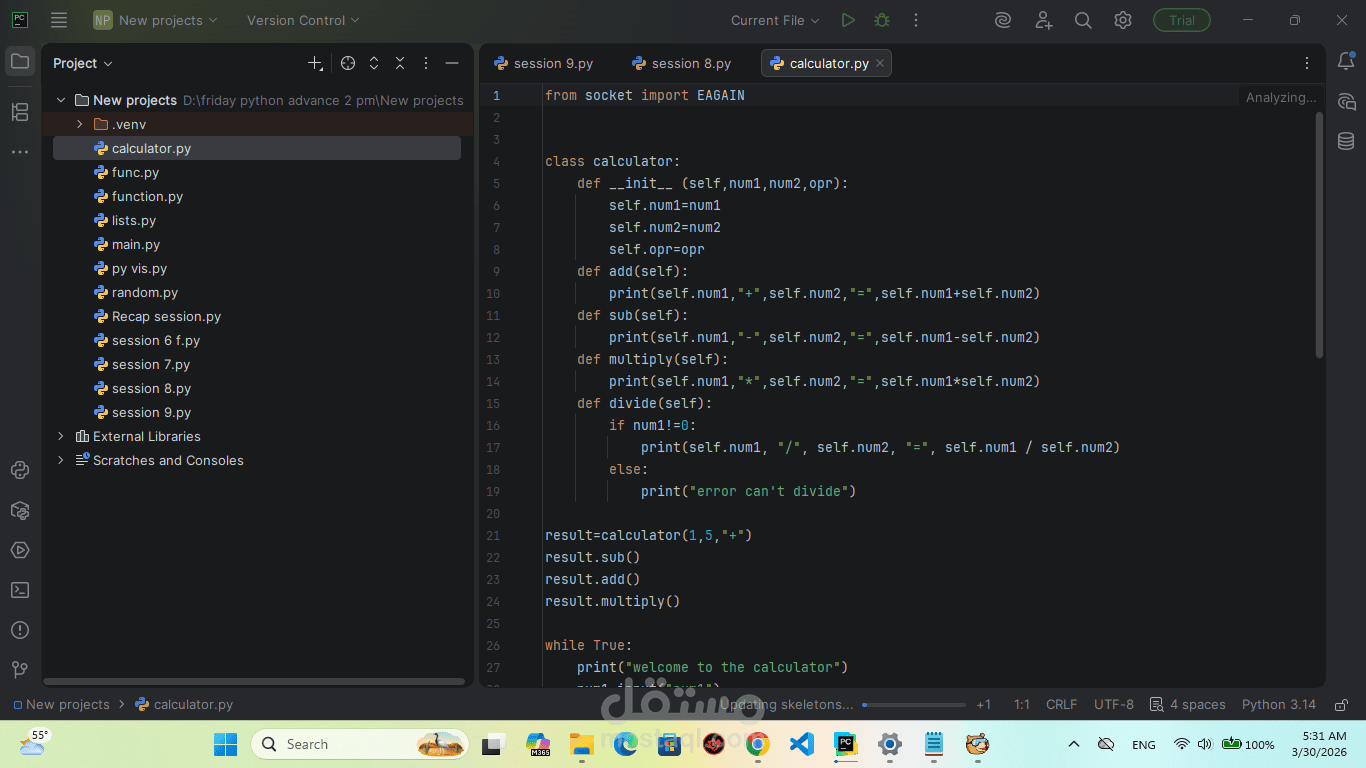
Task: Click calculator.py breadcrumb in status bar
Action: (184, 704)
